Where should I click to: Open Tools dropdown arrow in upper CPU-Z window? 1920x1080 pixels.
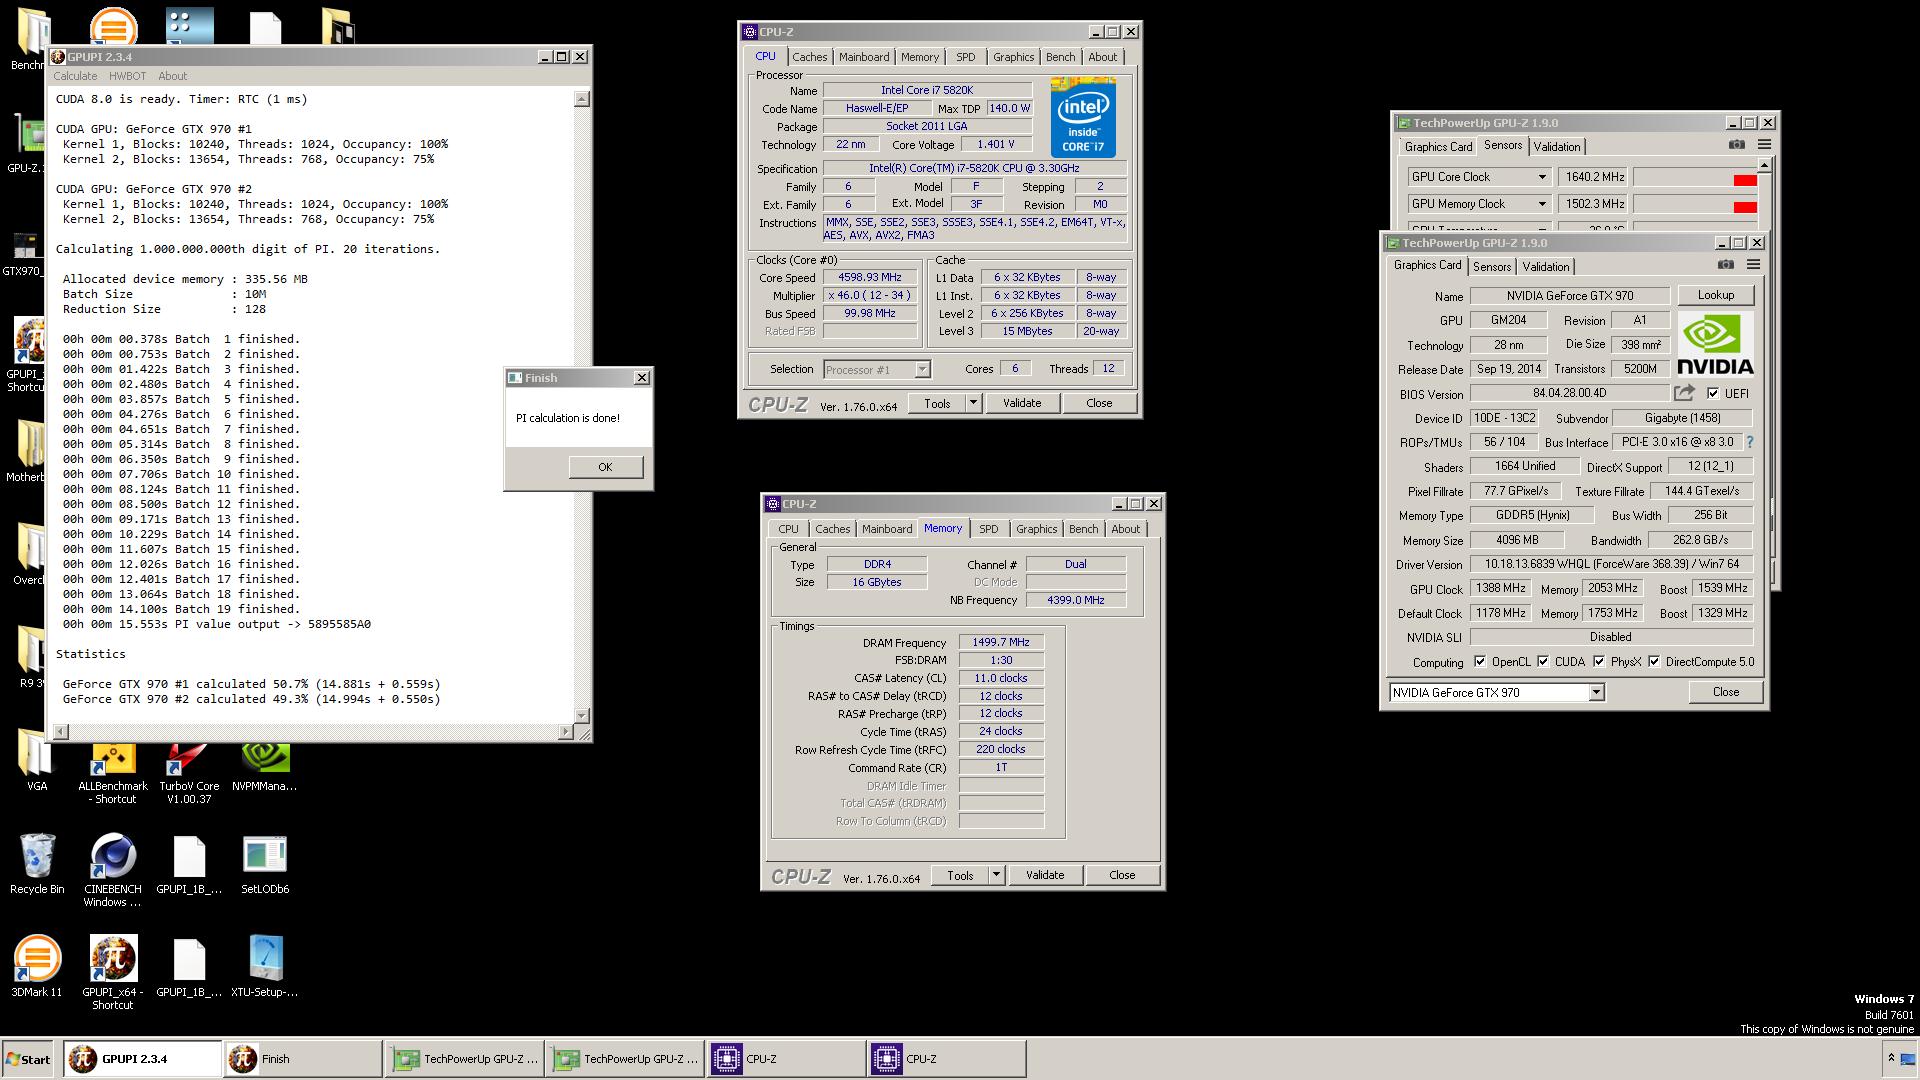973,403
